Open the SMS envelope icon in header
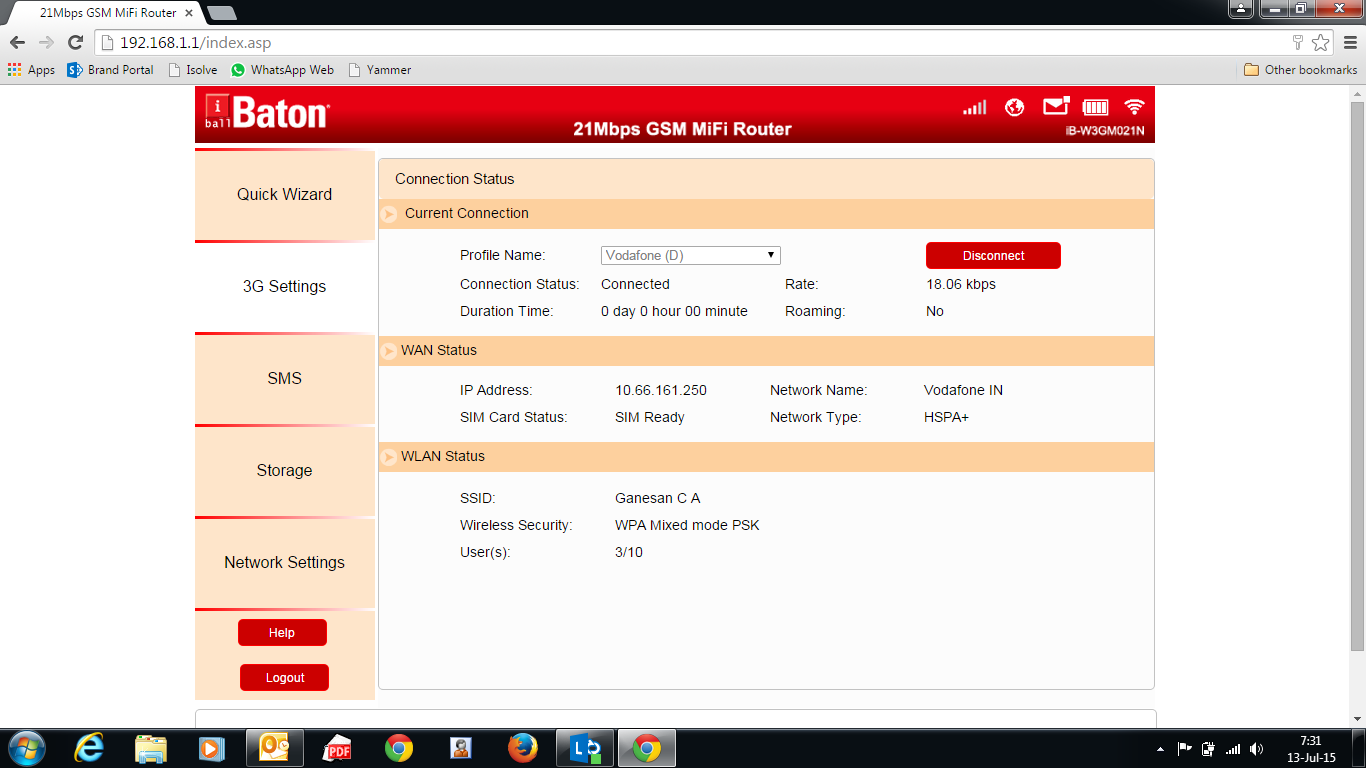The width and height of the screenshot is (1366, 768). pos(1055,106)
